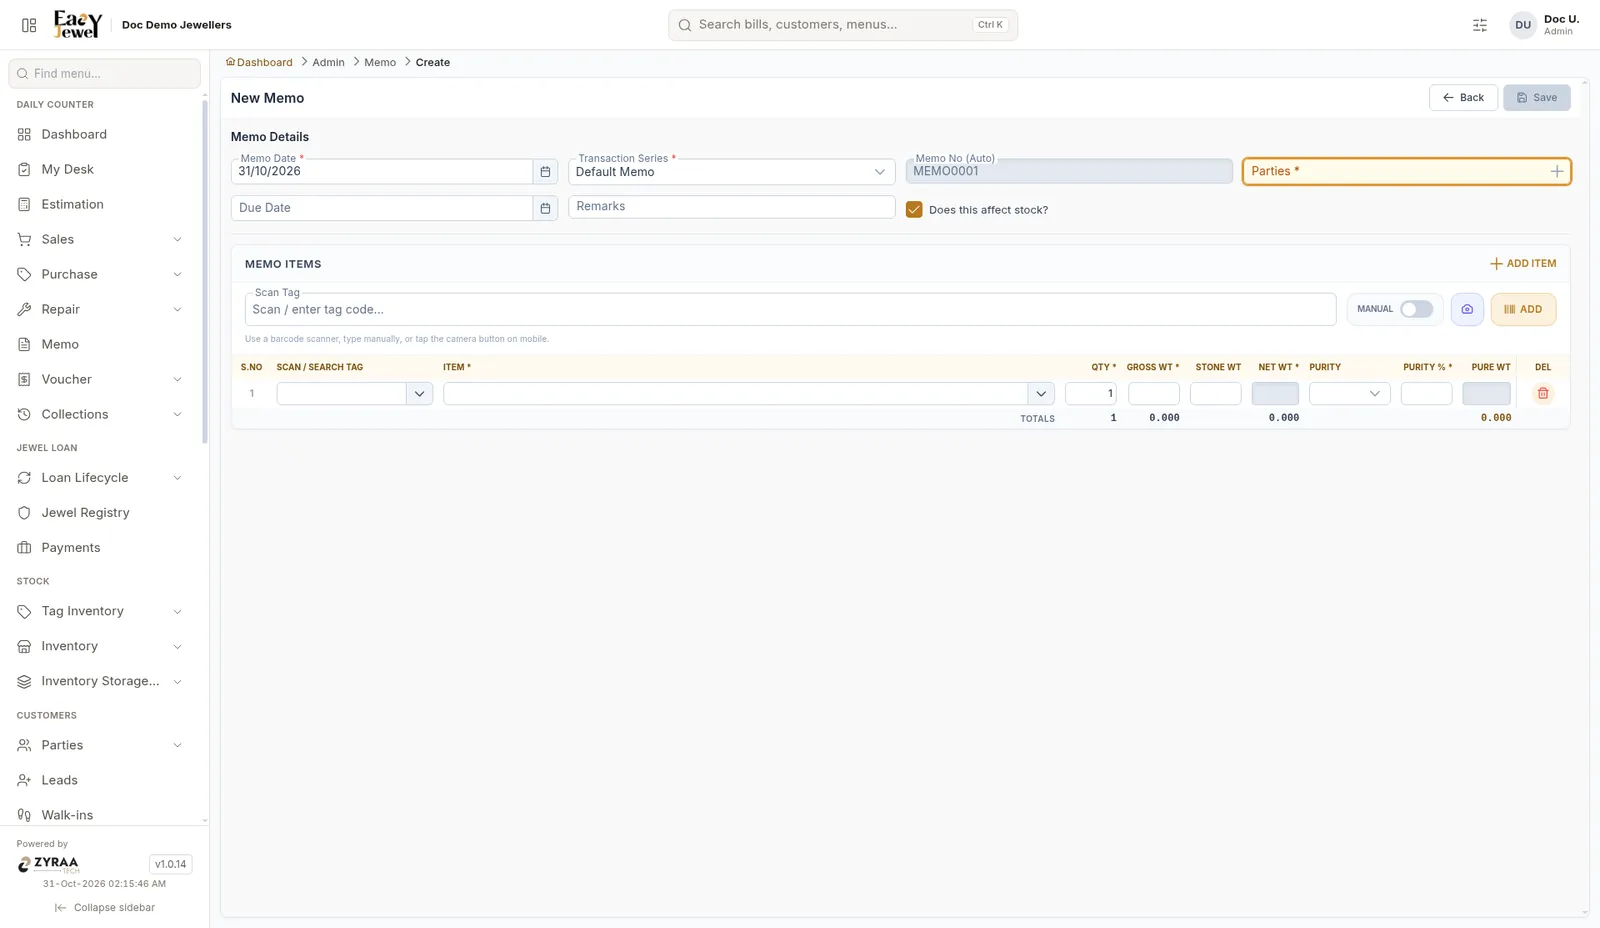Viewport: 1600px width, 928px height.
Task: Expand the Purchase menu in sidebar
Action: pos(100,274)
